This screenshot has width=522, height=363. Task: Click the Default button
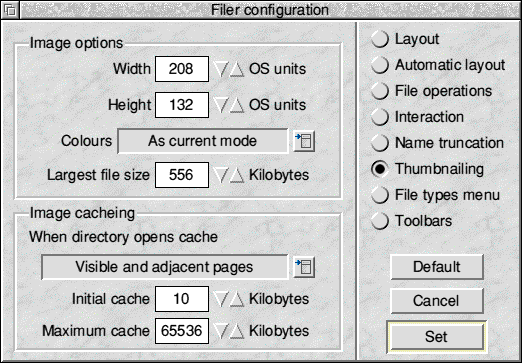(x=437, y=267)
